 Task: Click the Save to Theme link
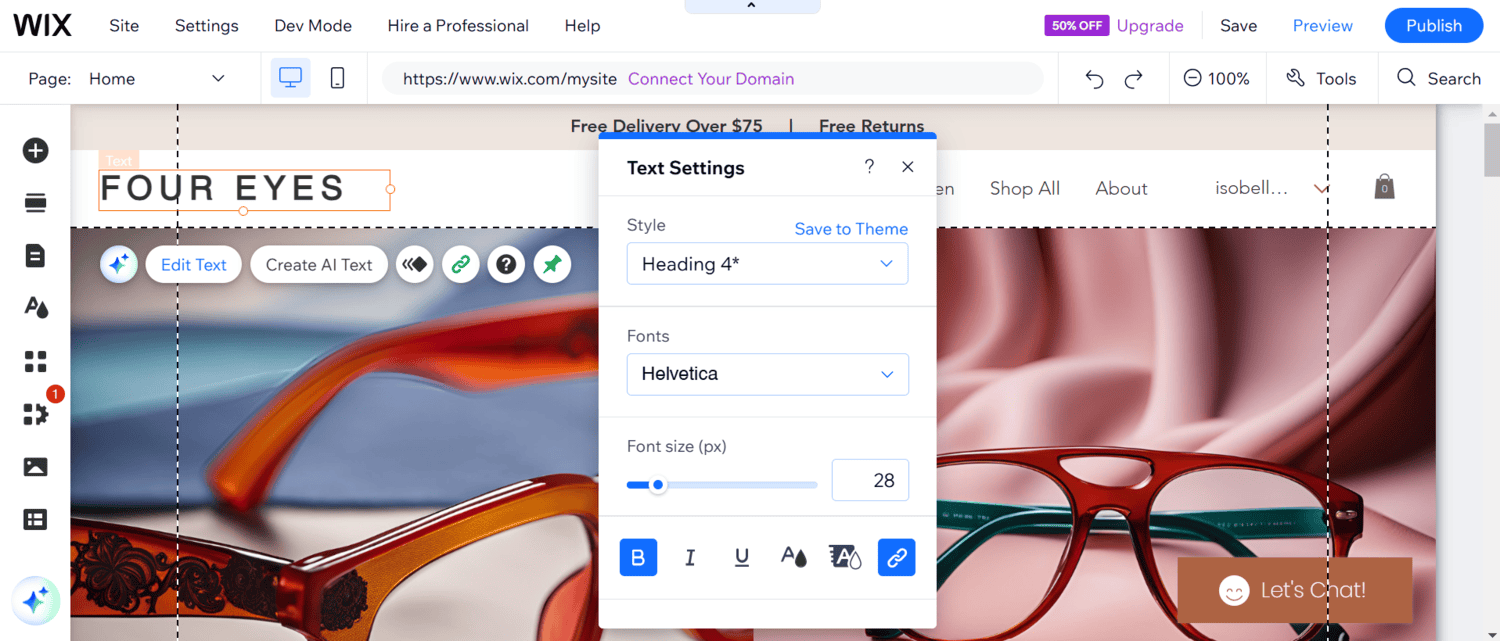851,229
